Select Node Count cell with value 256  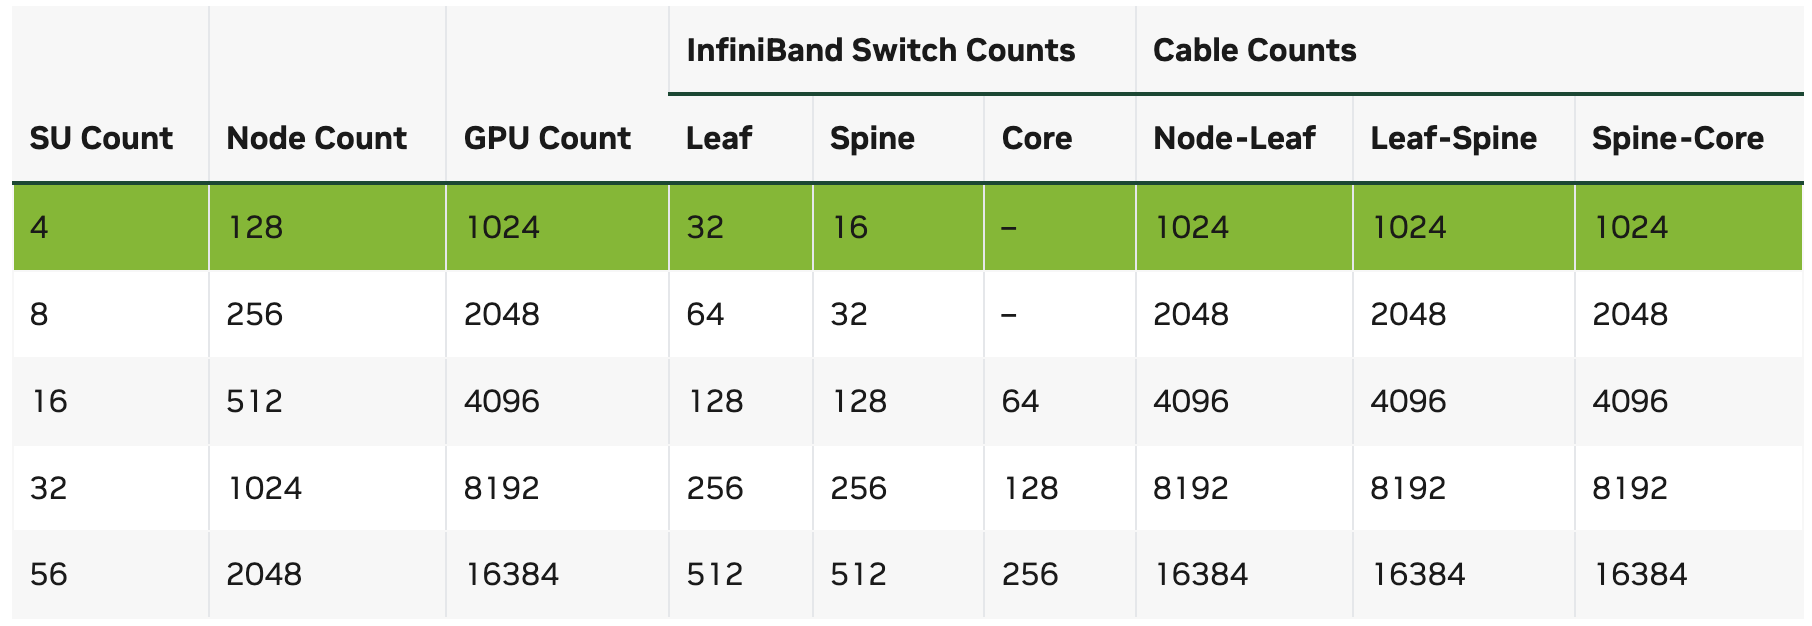[255, 314]
